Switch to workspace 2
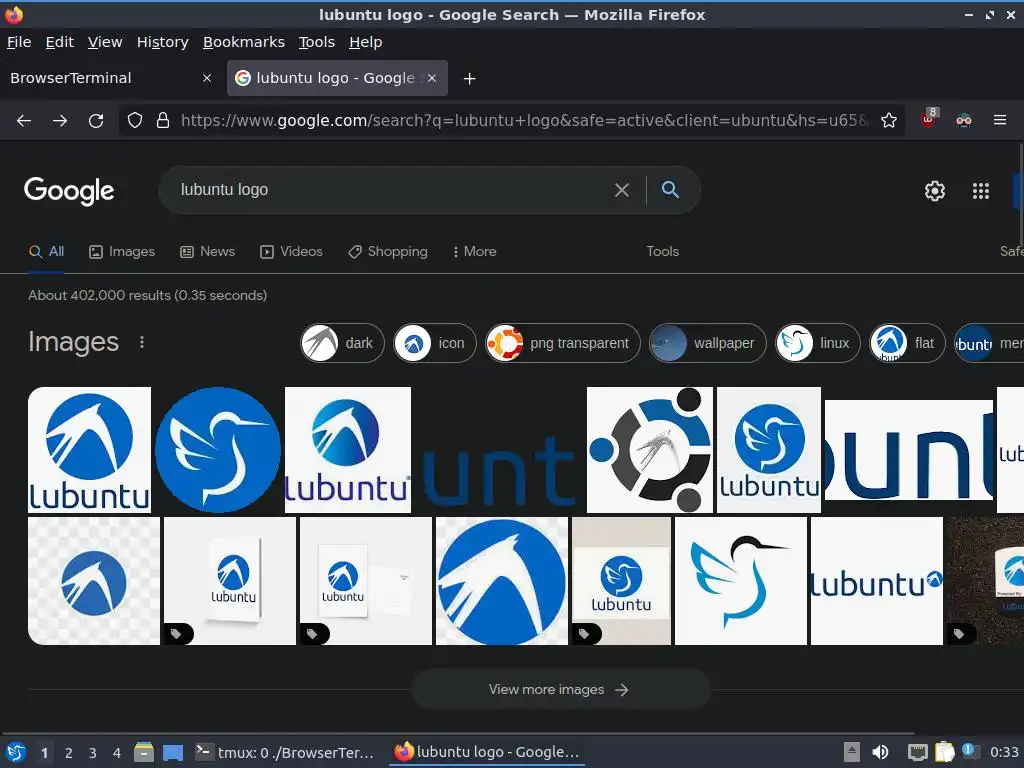1024x768 pixels. coord(69,753)
